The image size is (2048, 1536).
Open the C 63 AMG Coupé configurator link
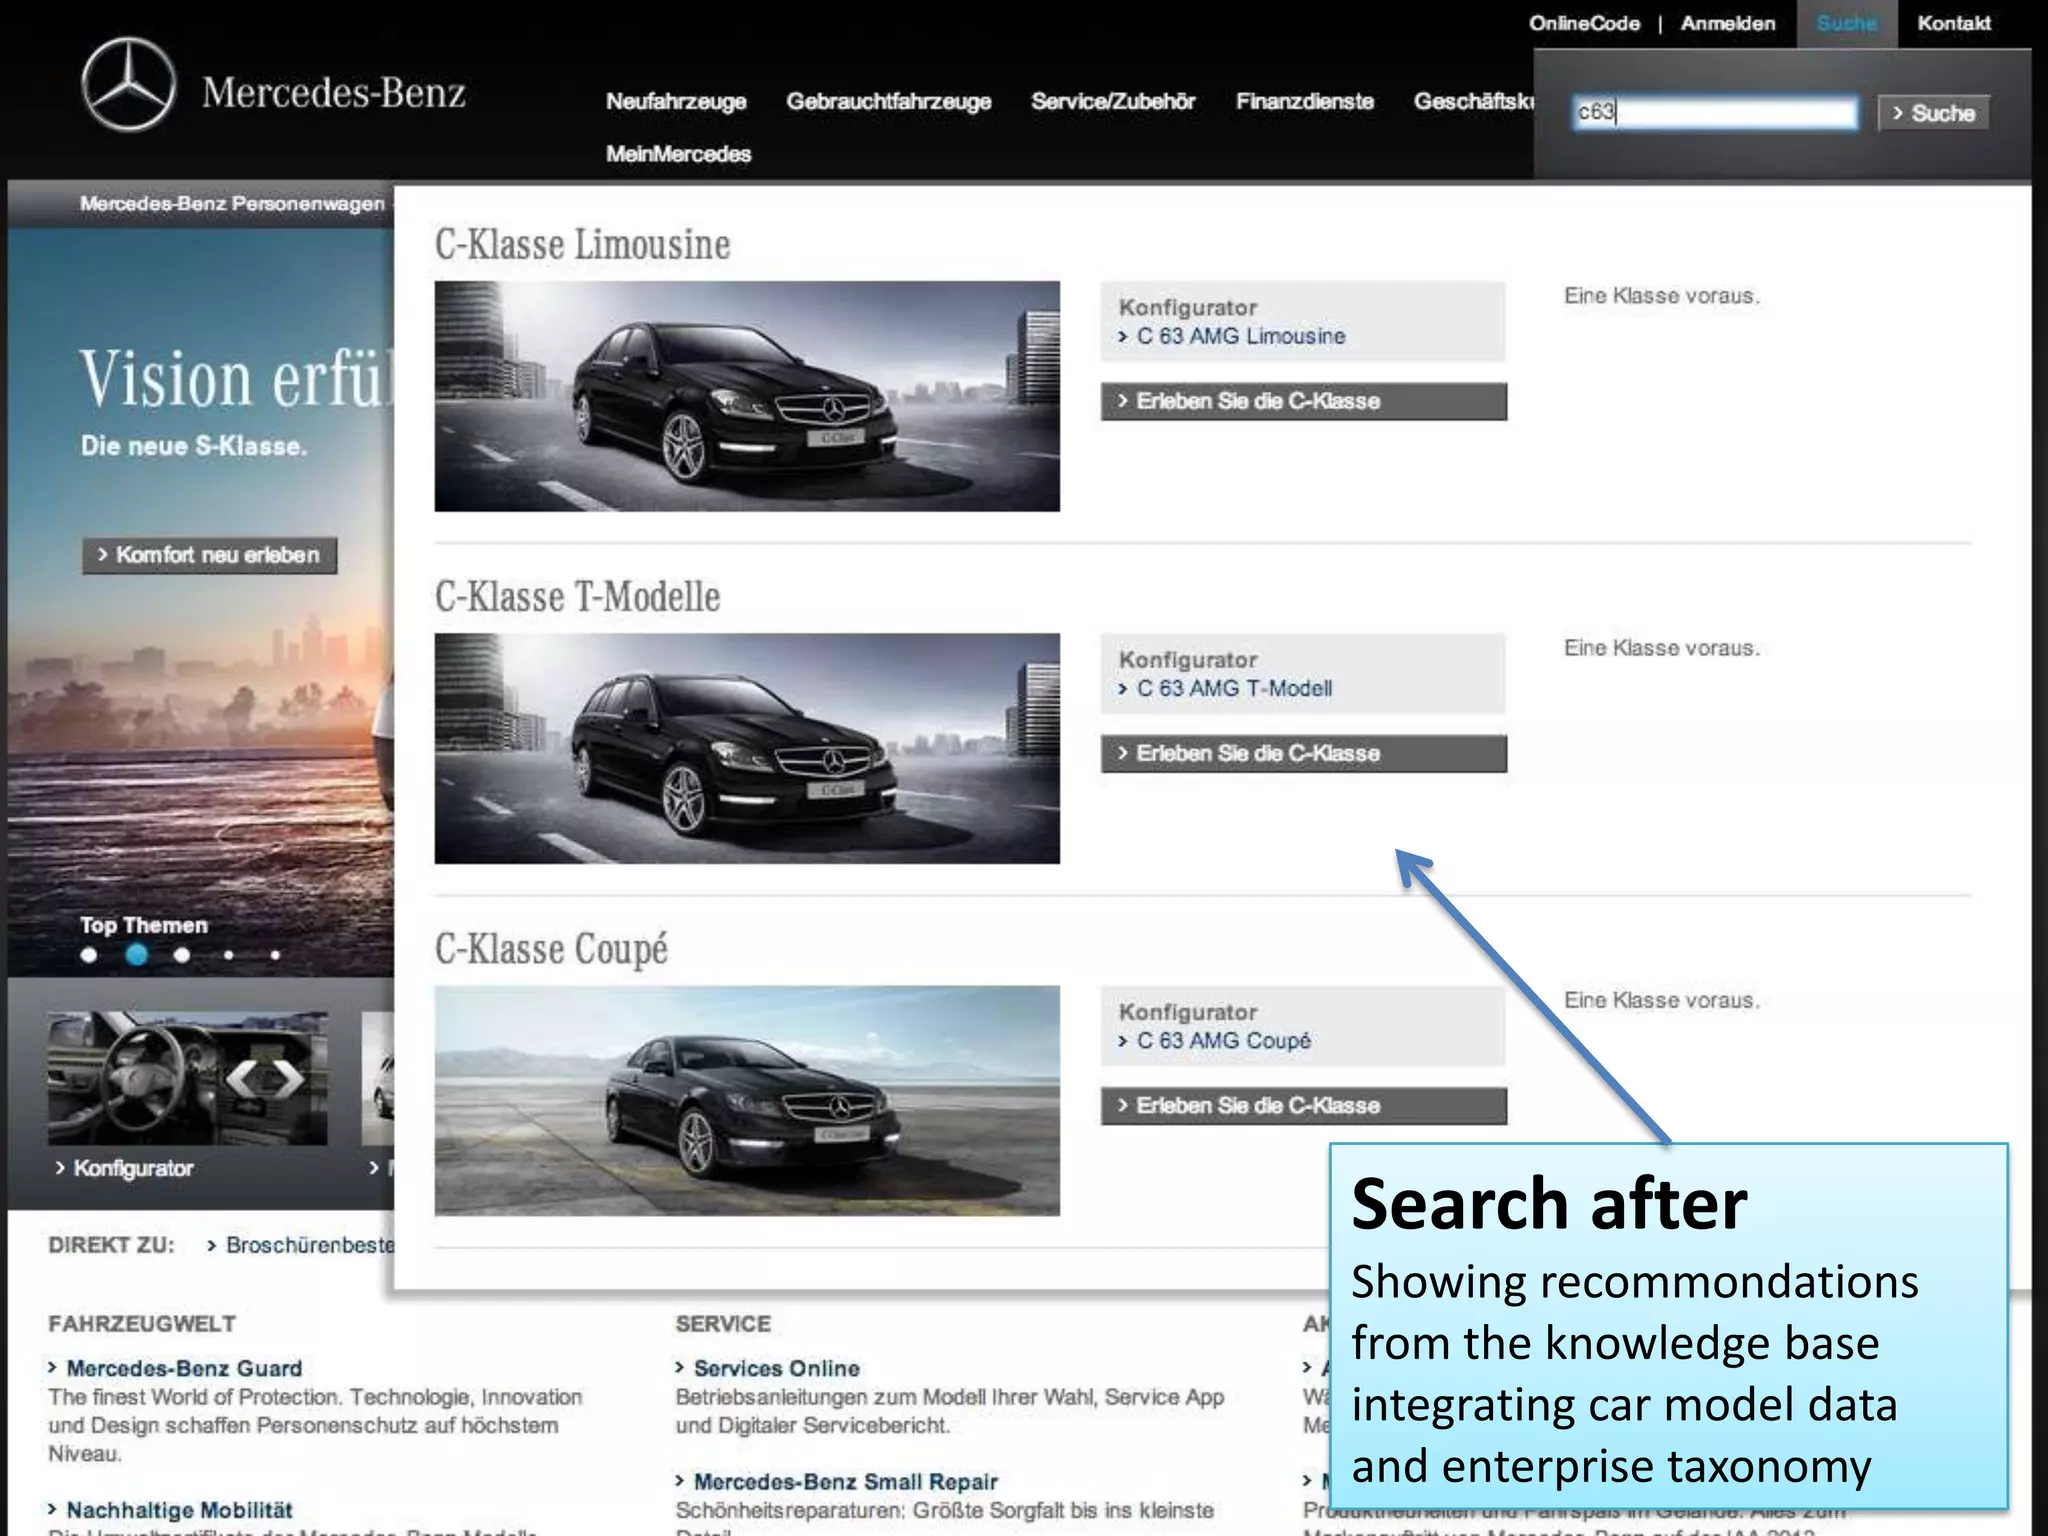point(1223,1041)
